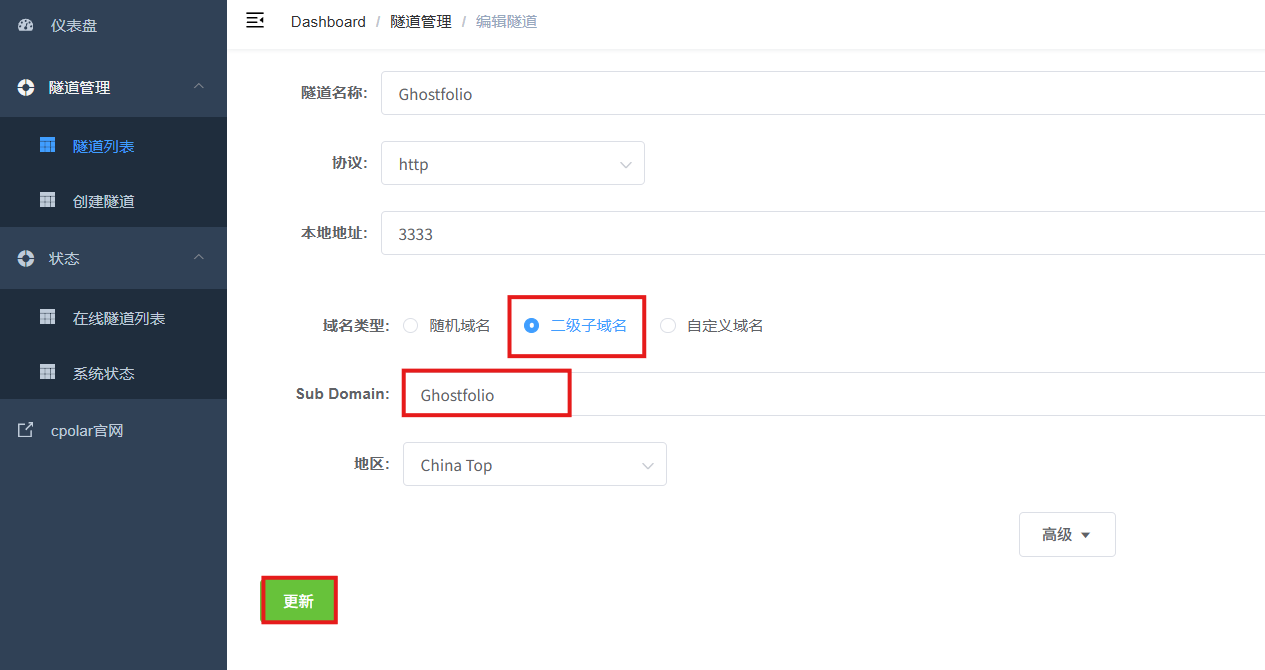Screen dimensions: 1265x670
Task: Click the dashboard gauge icon beside 仪表盘
Action: (x=26, y=25)
